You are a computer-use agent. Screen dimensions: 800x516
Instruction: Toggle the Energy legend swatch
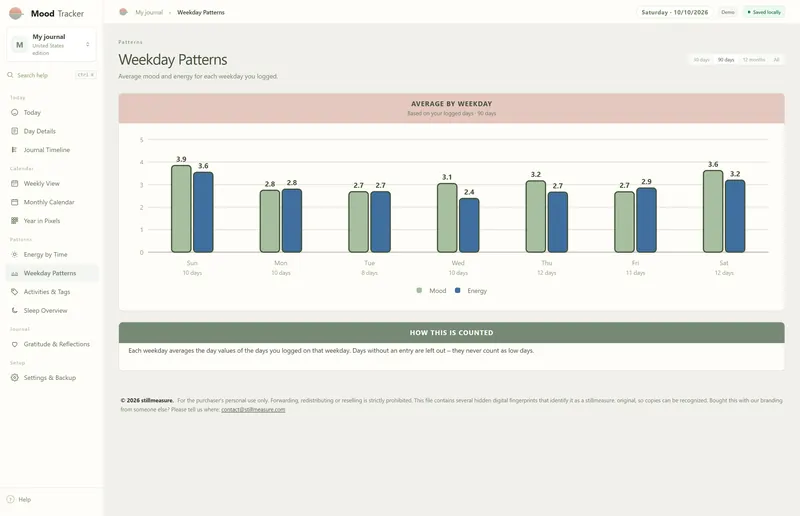tap(457, 290)
